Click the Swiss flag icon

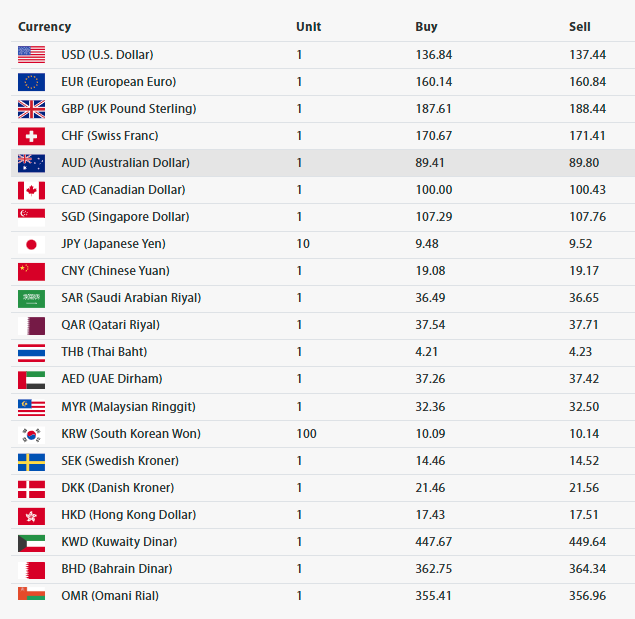pos(31,136)
